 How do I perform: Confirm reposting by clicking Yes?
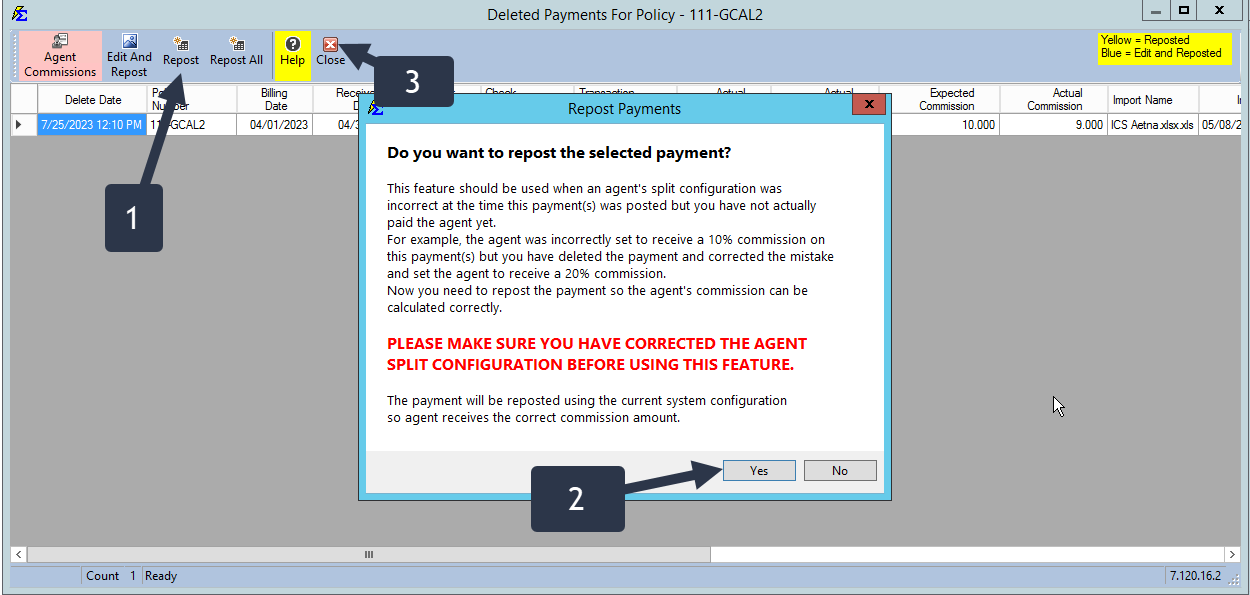tap(758, 470)
